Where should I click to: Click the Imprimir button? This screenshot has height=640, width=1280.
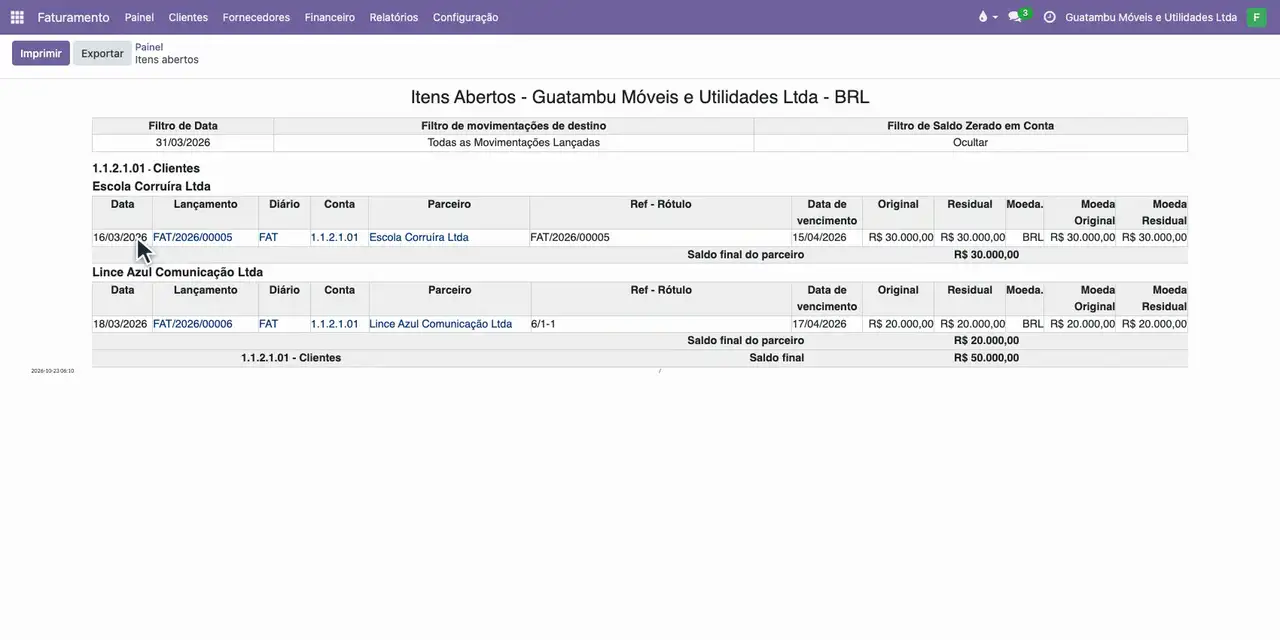41,53
